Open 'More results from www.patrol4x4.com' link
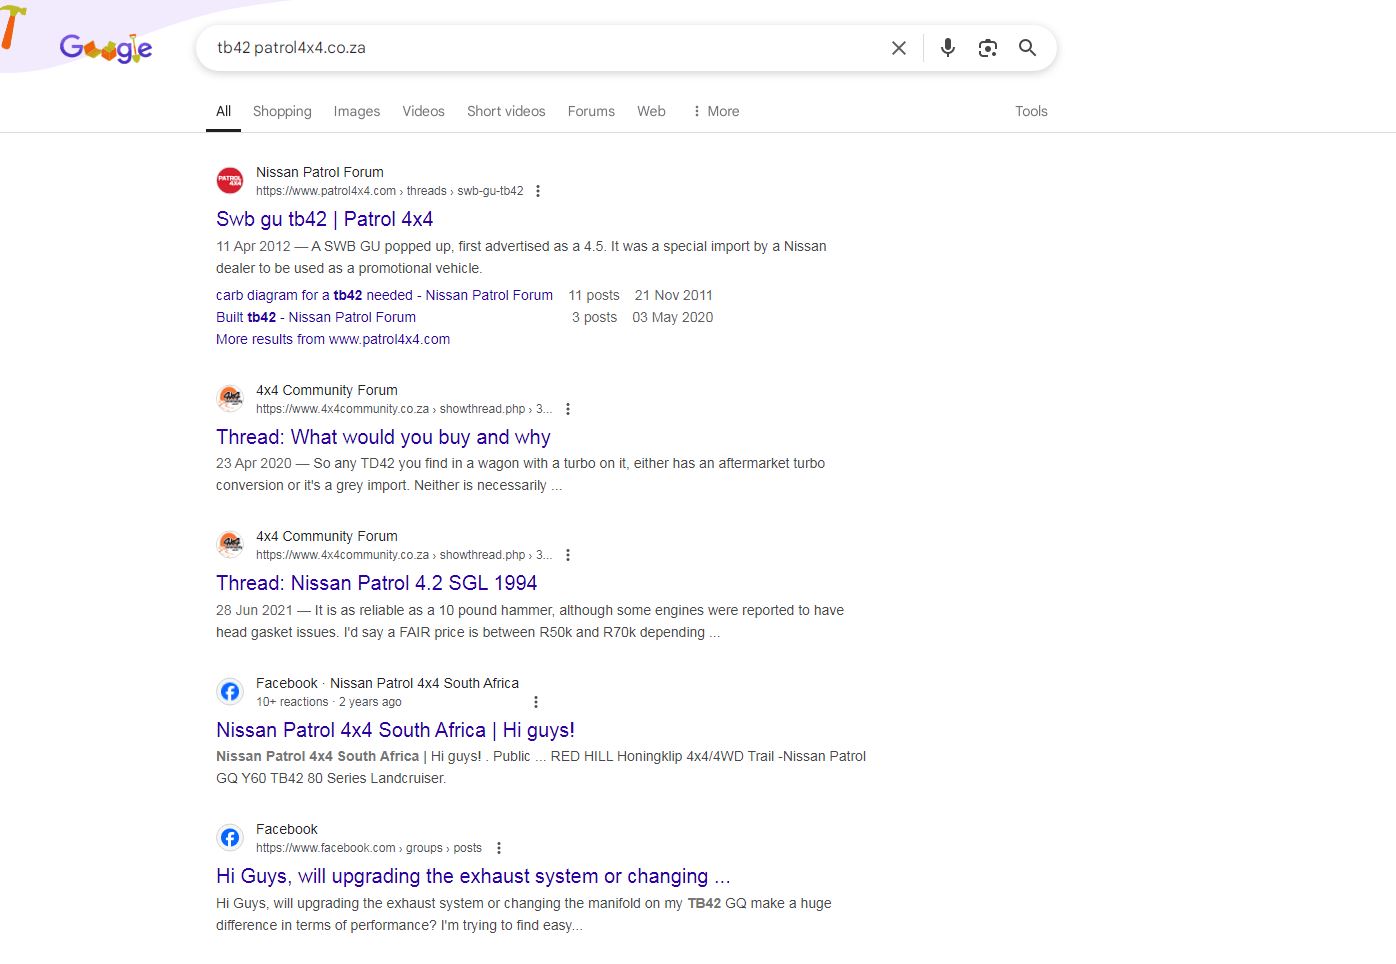Image resolution: width=1396 pixels, height=964 pixels. [333, 339]
